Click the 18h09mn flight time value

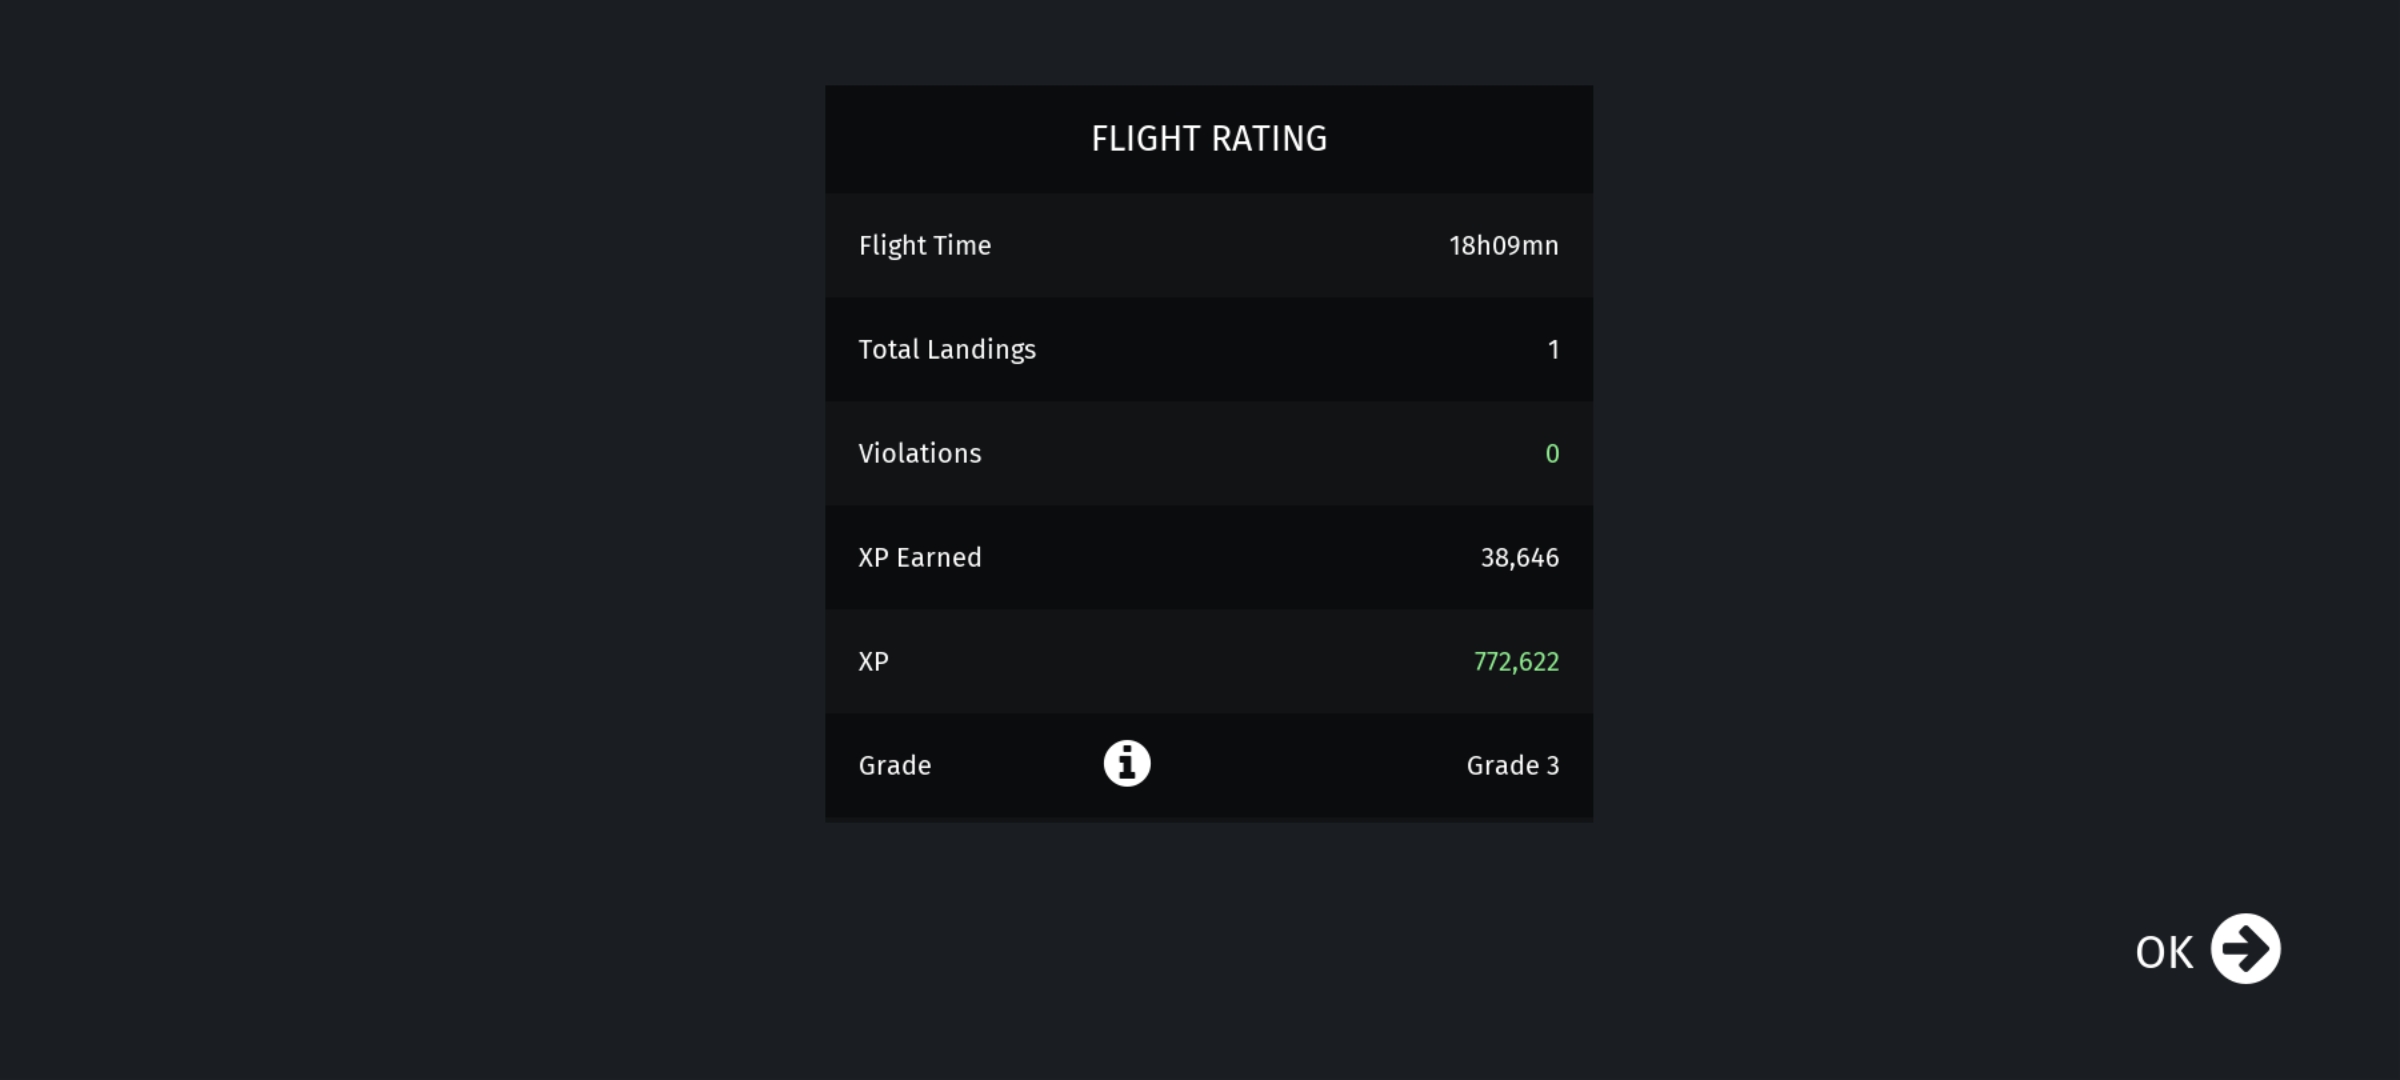tap(1503, 246)
